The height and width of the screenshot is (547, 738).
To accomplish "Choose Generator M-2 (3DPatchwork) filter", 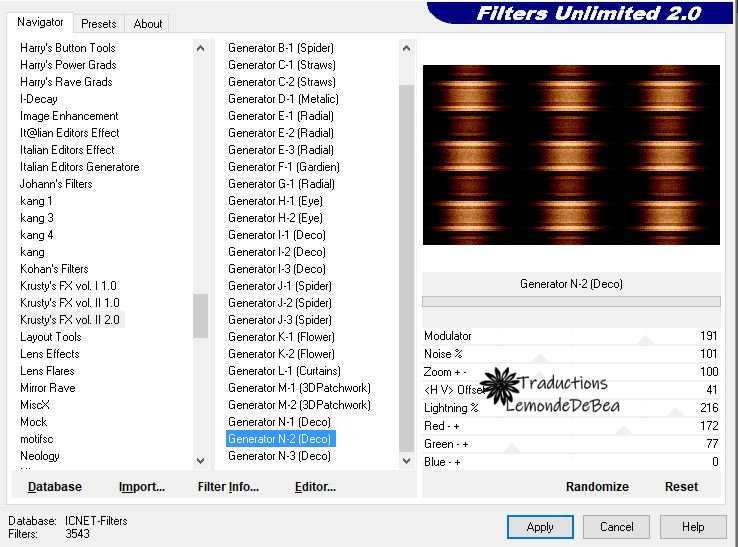I will [299, 405].
